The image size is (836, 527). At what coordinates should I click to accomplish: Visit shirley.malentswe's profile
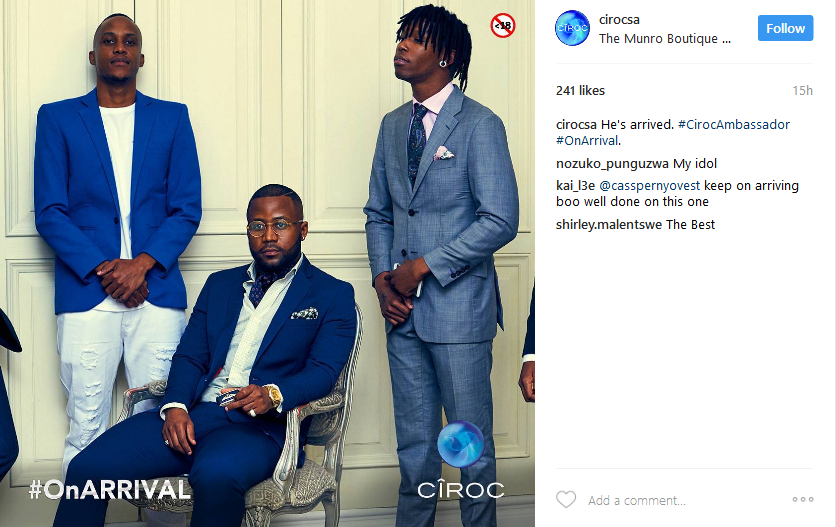(x=609, y=225)
